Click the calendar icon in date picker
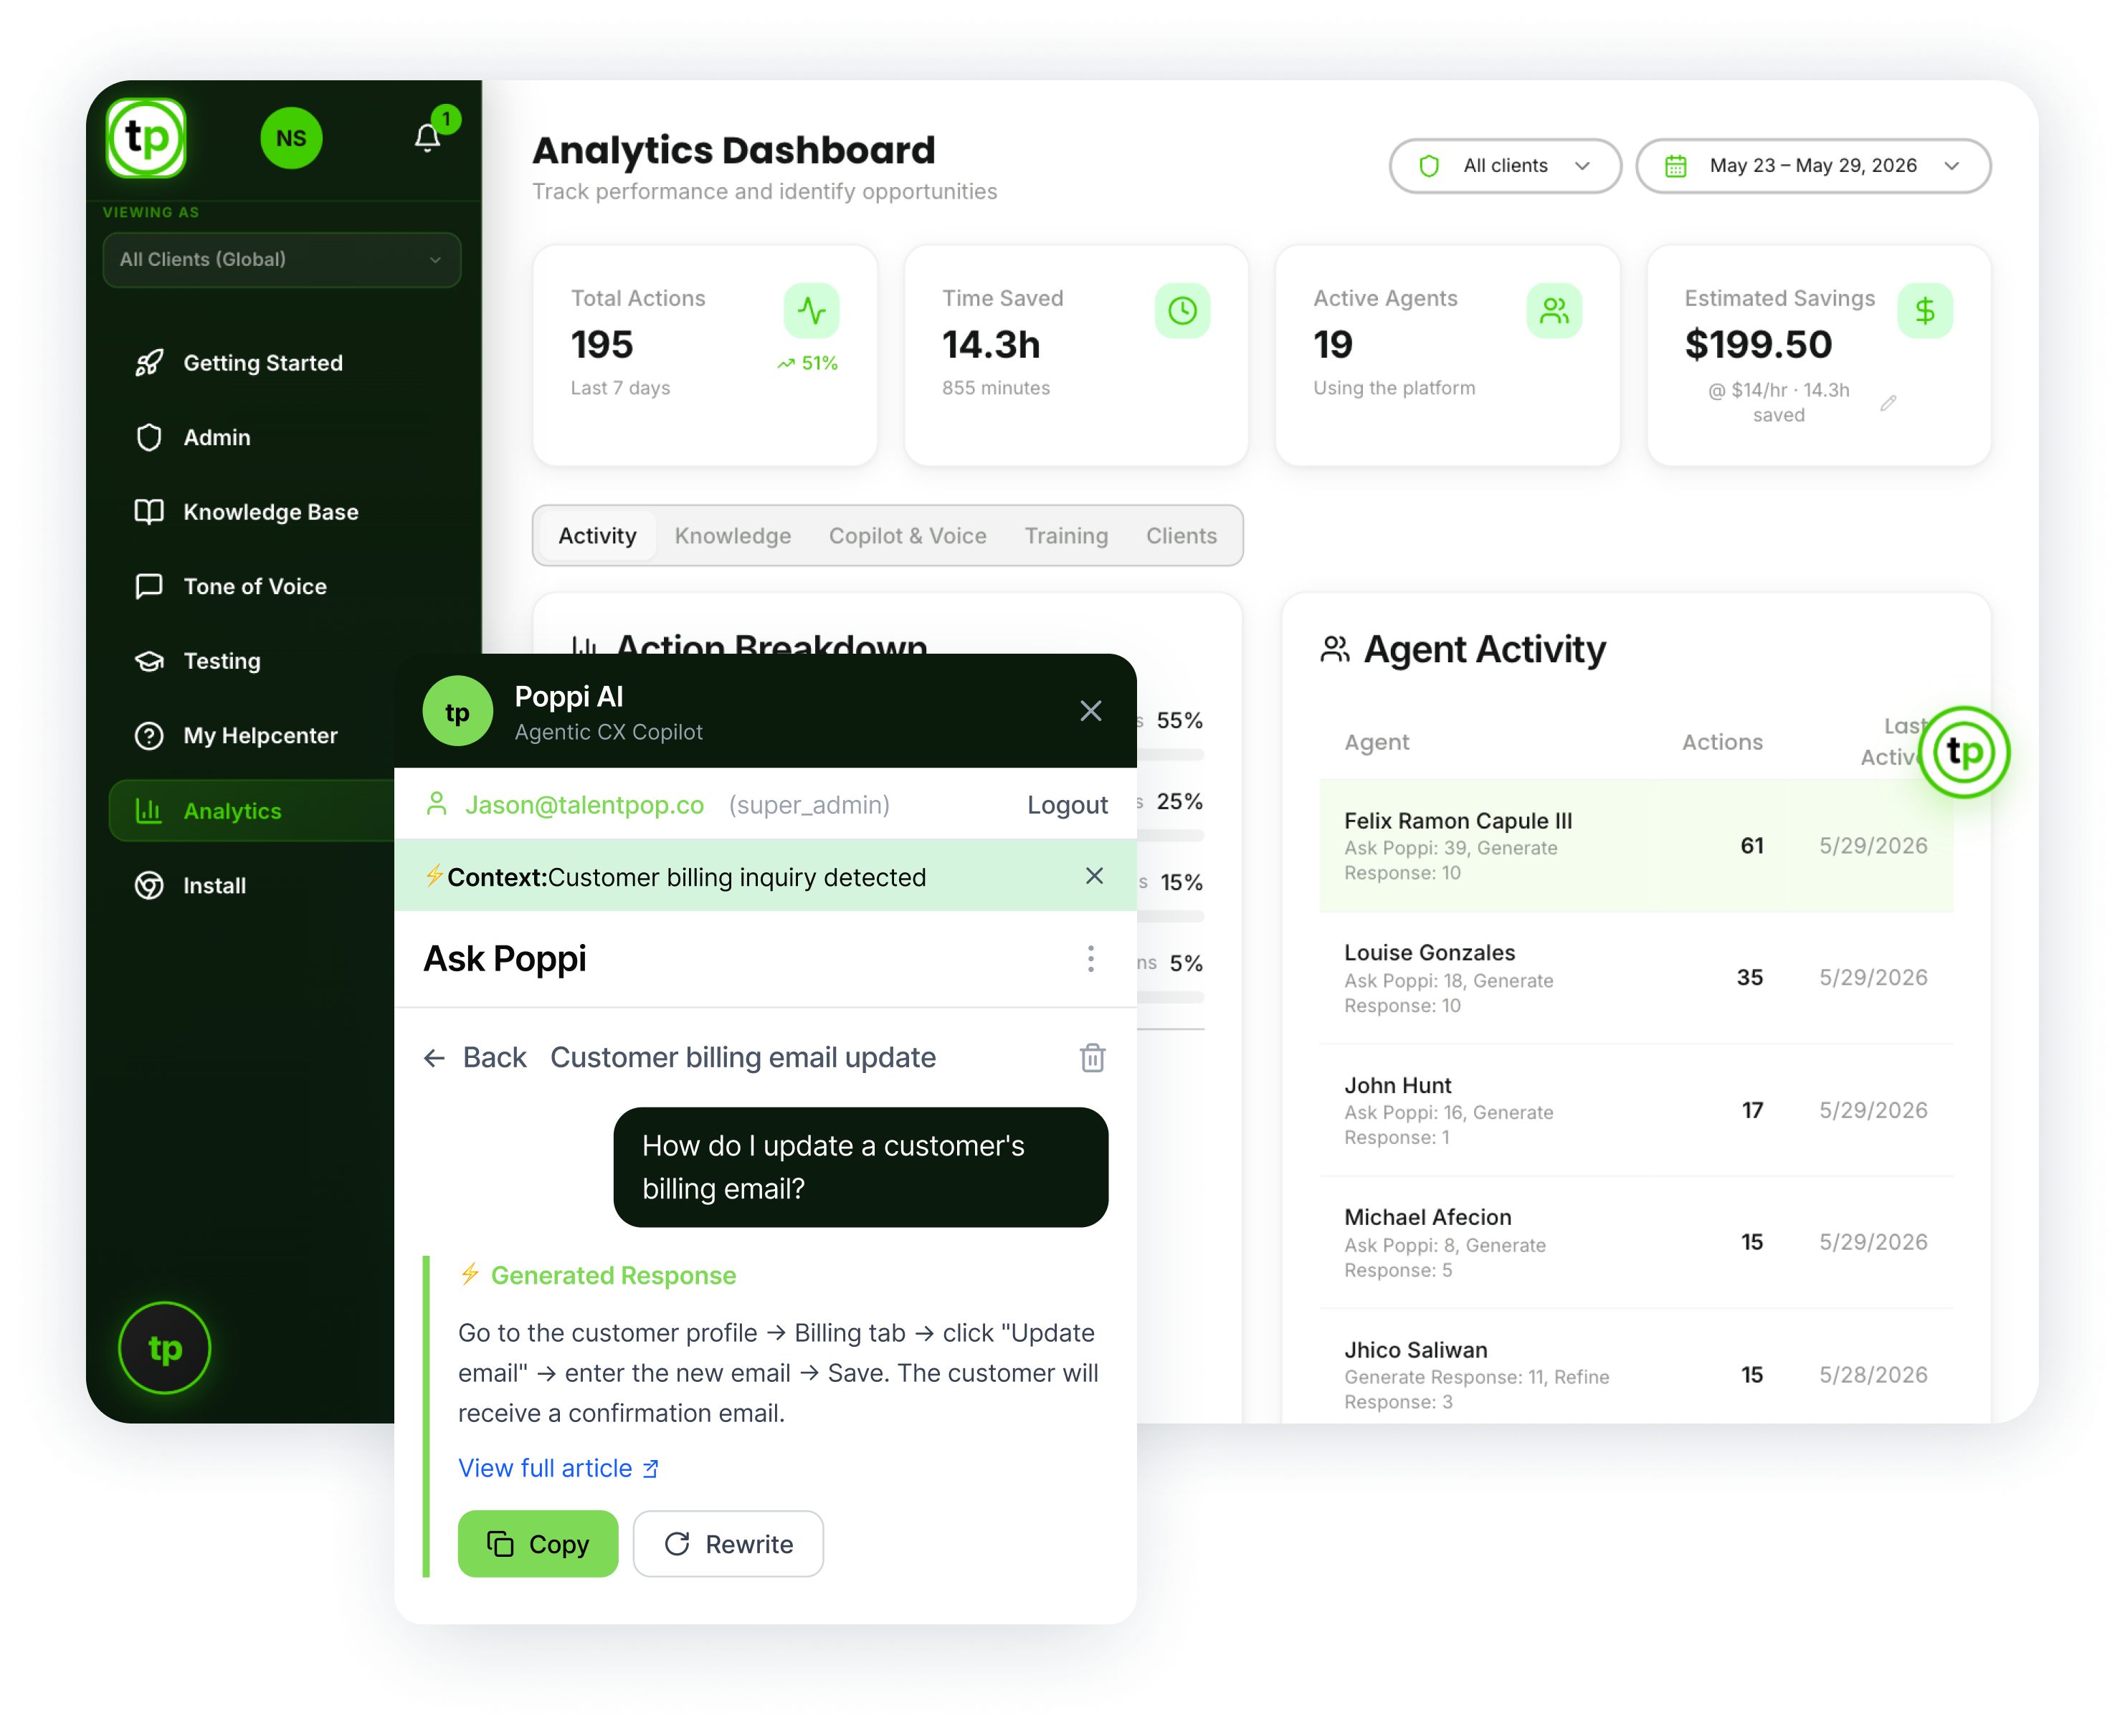 [1676, 166]
